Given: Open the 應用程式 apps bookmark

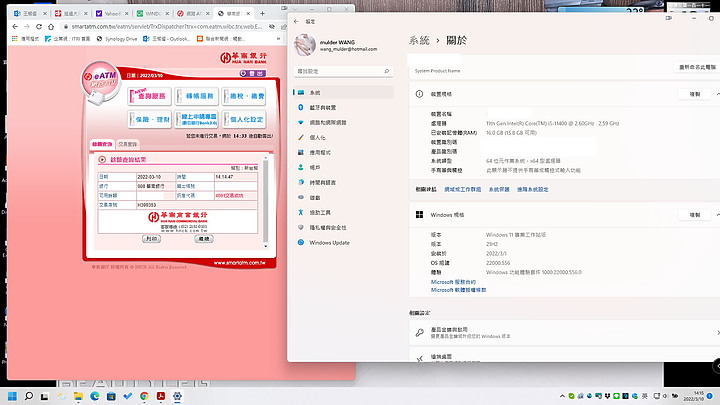Looking at the screenshot, I should tap(26, 39).
